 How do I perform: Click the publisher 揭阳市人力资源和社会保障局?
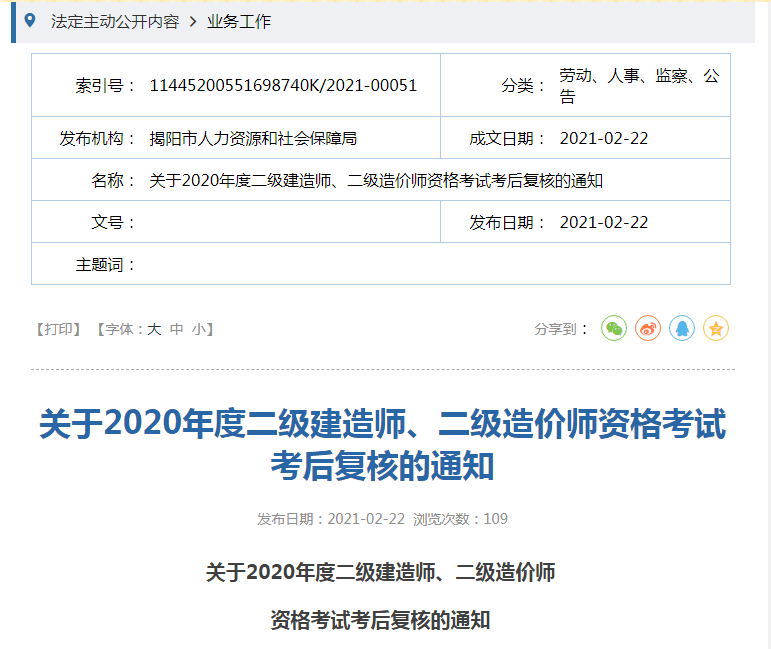[252, 139]
